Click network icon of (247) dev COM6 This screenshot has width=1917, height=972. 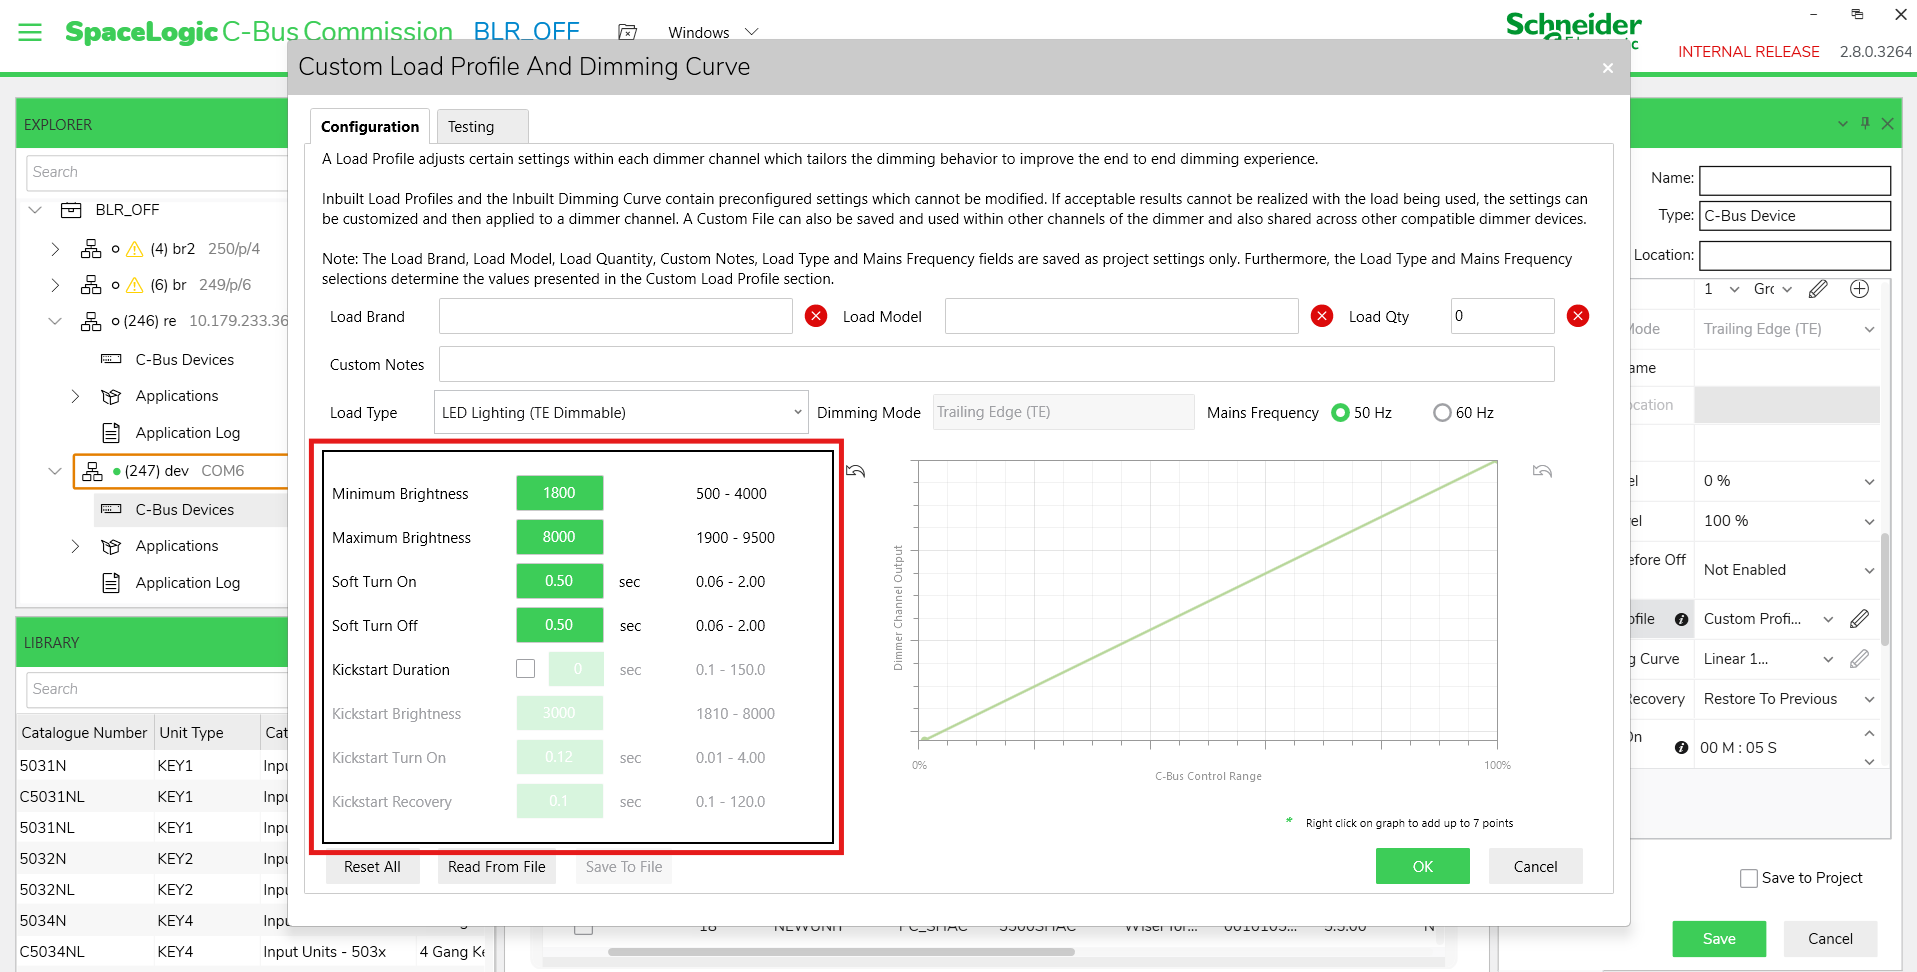tap(93, 471)
